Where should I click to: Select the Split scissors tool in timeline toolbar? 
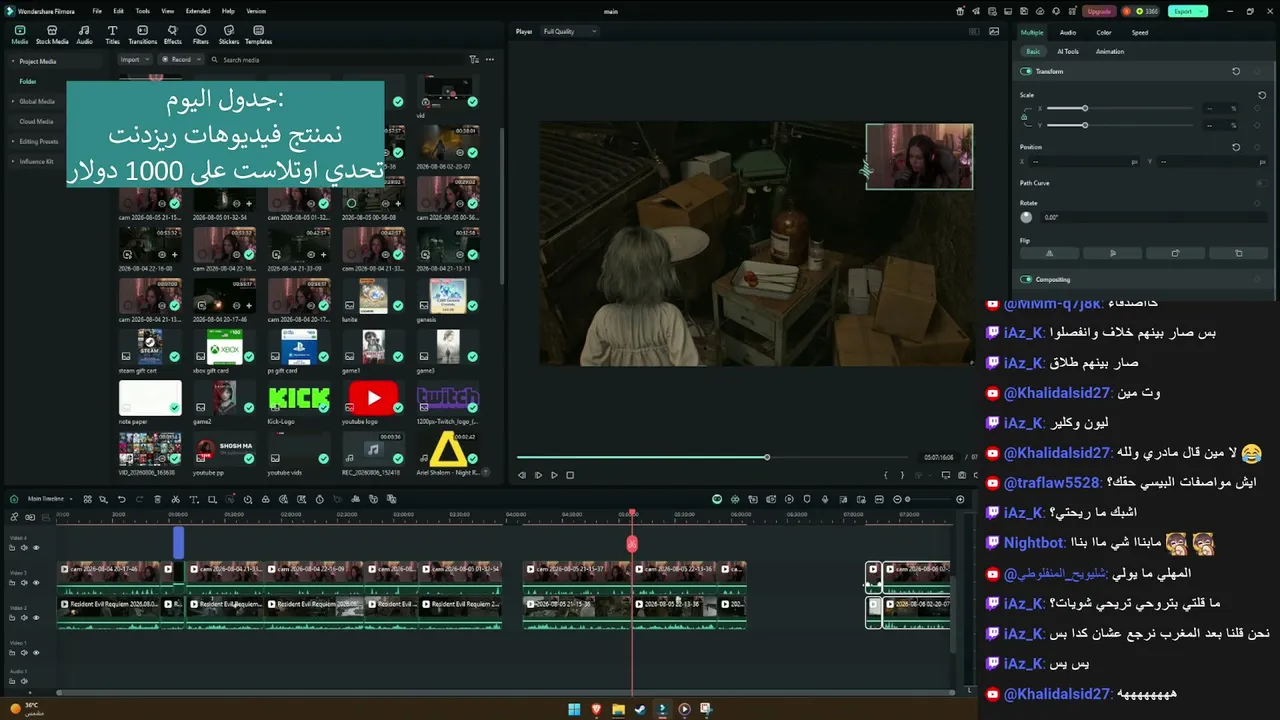click(x=175, y=499)
